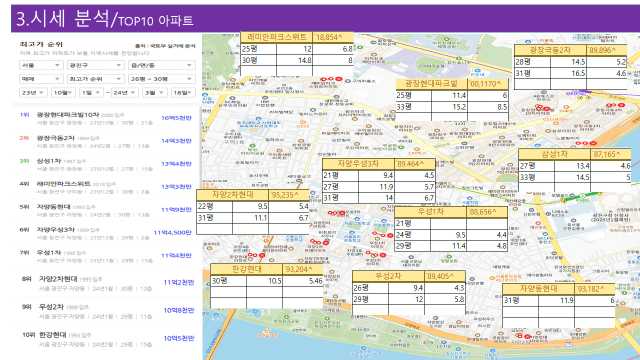Open the 매매 deal type dropdown
640x360 pixels.
pos(41,79)
